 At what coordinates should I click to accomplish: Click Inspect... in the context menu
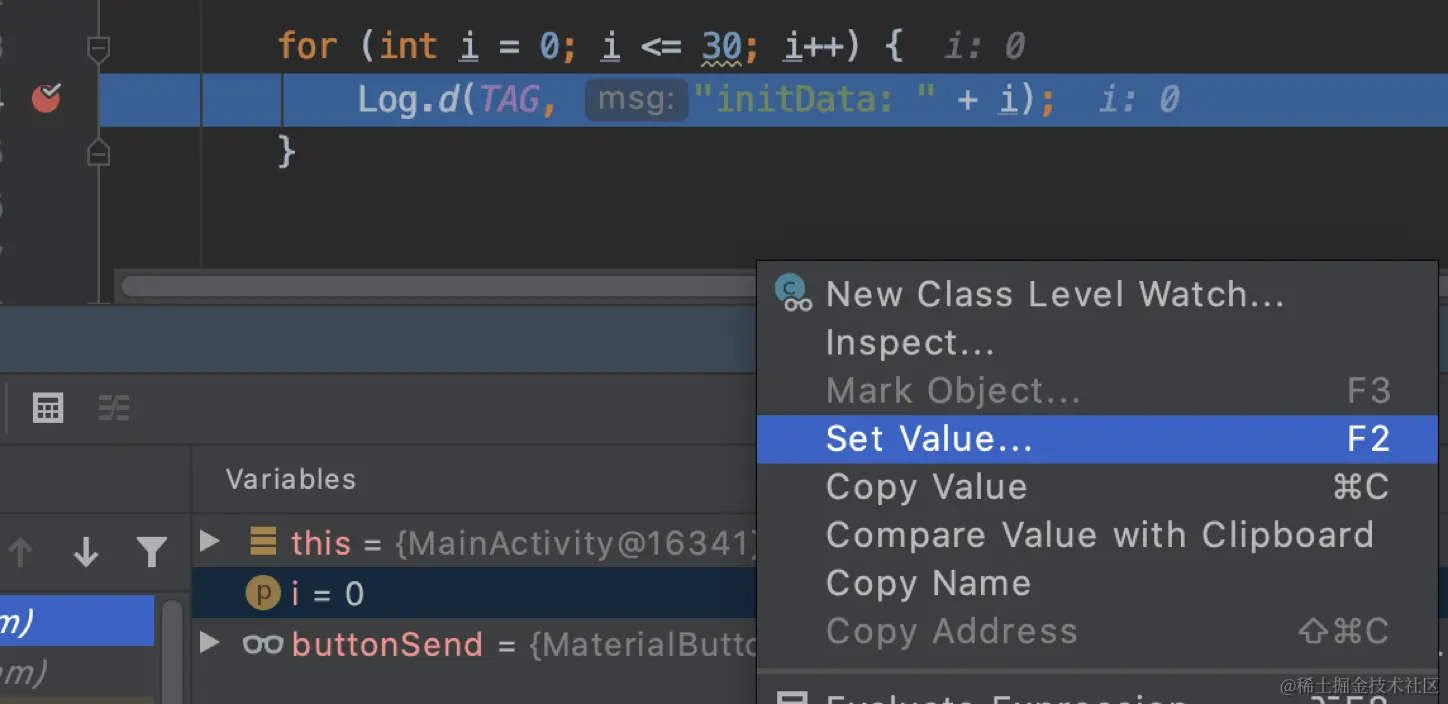pos(909,343)
